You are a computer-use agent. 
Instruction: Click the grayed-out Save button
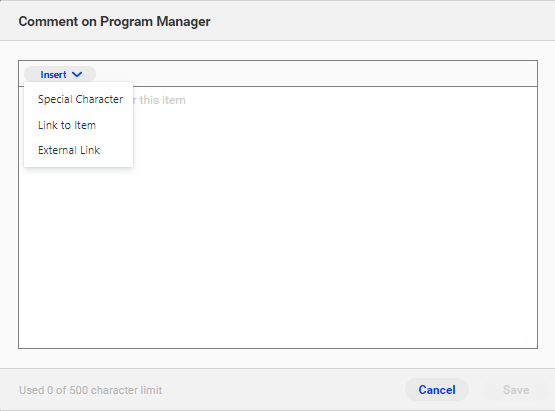coord(516,390)
